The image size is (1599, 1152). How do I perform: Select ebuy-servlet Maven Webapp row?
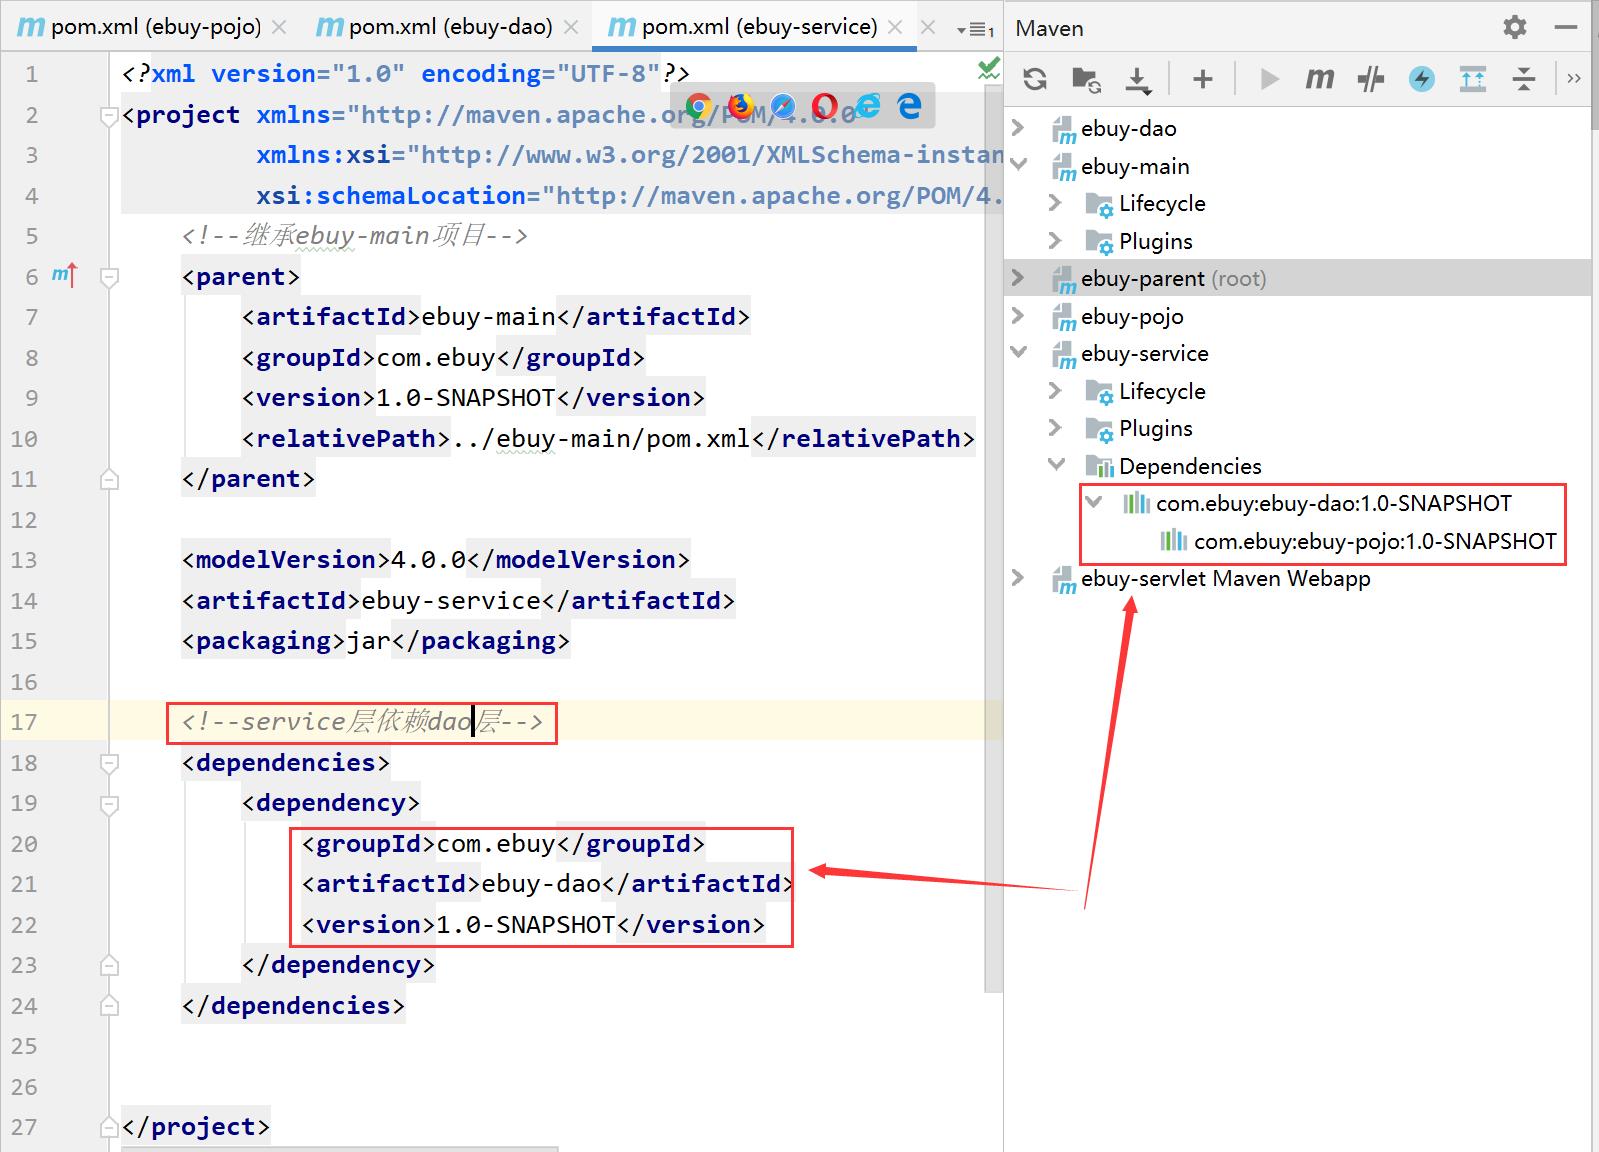[1297, 579]
